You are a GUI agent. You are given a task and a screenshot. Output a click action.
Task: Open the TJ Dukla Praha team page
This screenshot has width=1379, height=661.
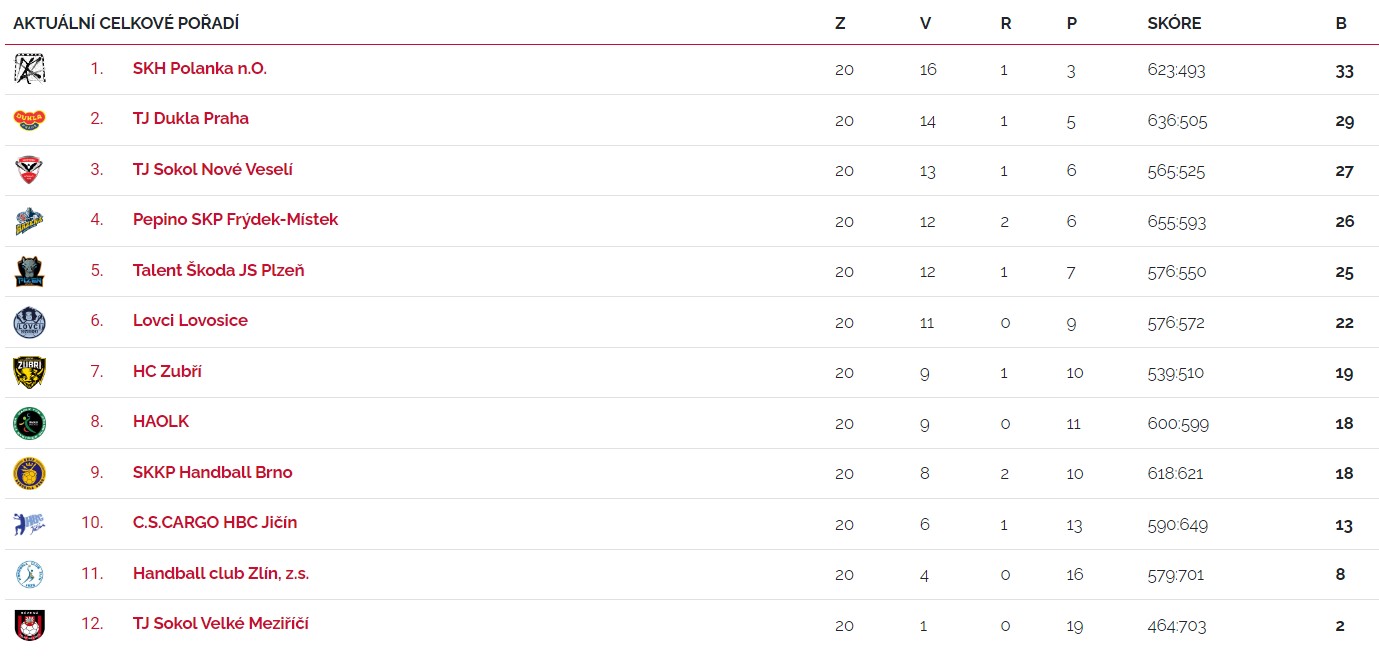tap(191, 119)
